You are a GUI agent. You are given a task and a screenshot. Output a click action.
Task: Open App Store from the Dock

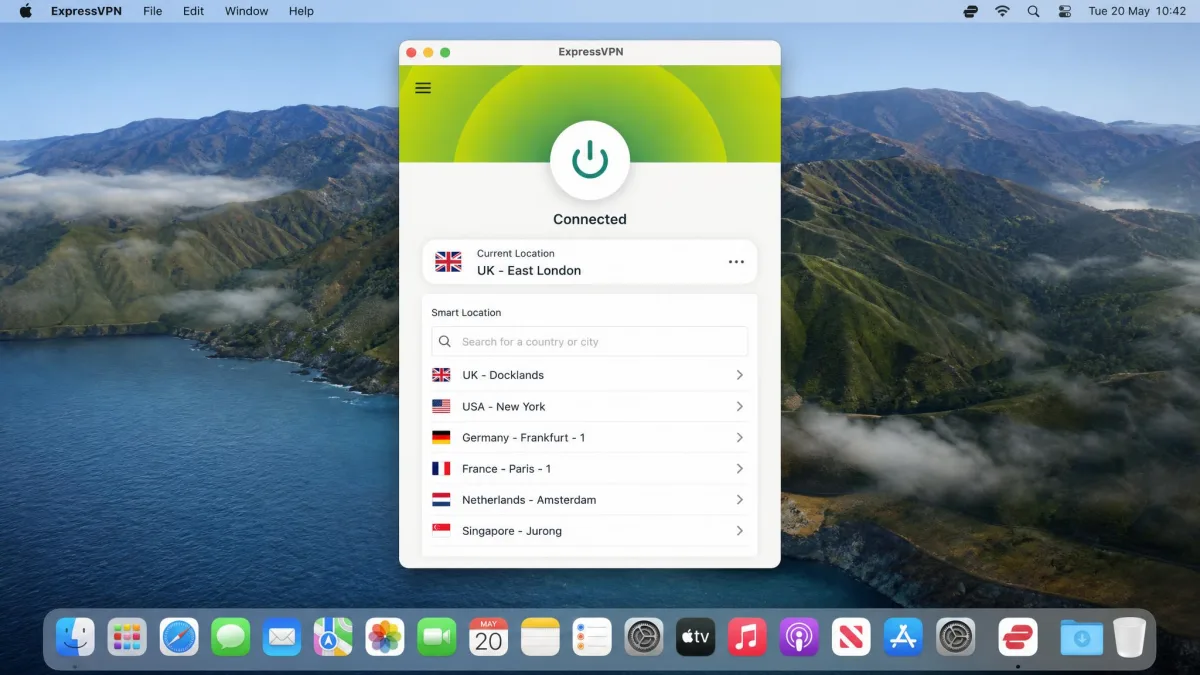(903, 637)
